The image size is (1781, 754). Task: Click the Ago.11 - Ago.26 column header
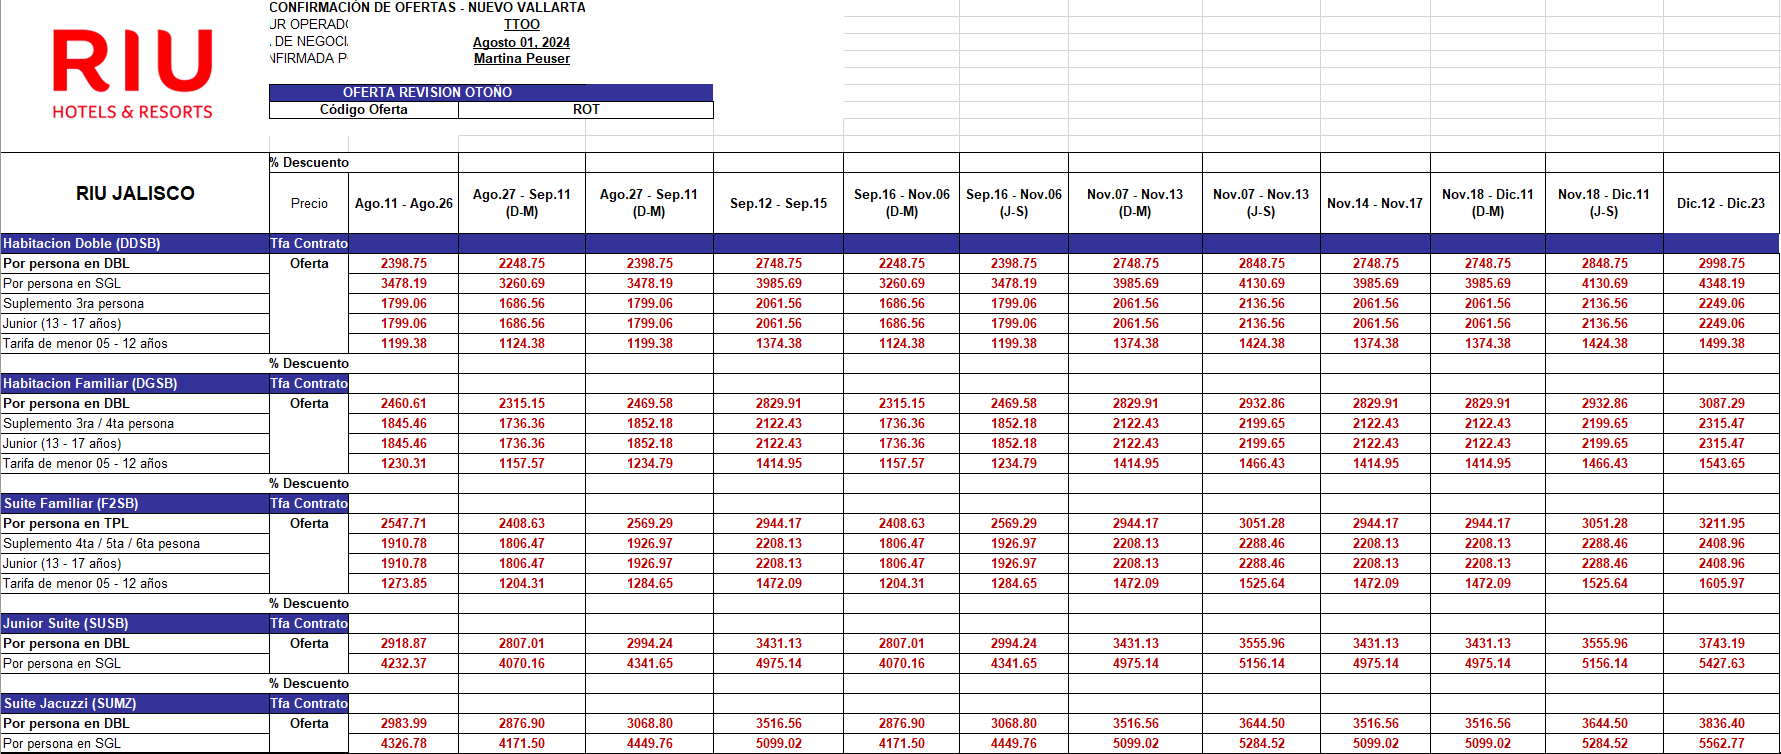(x=404, y=203)
